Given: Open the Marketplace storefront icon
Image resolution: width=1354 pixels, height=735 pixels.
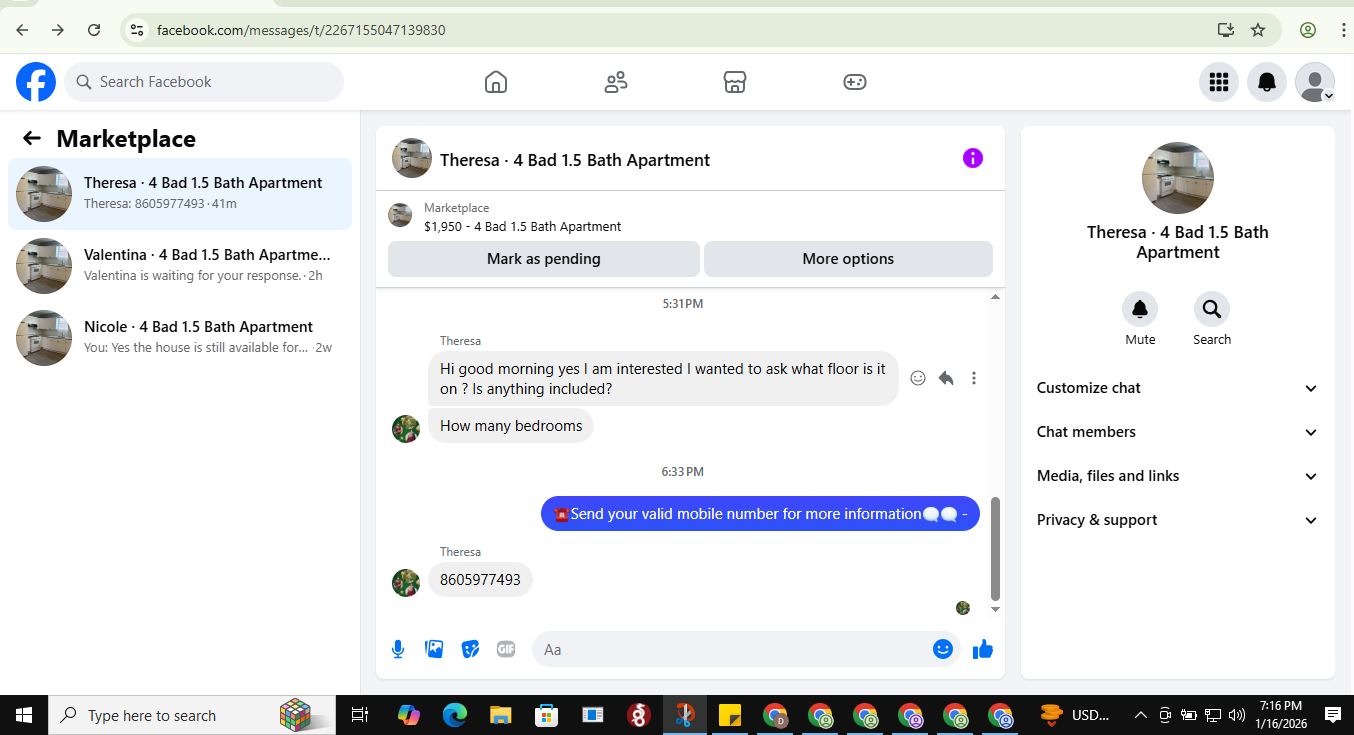Looking at the screenshot, I should [735, 82].
